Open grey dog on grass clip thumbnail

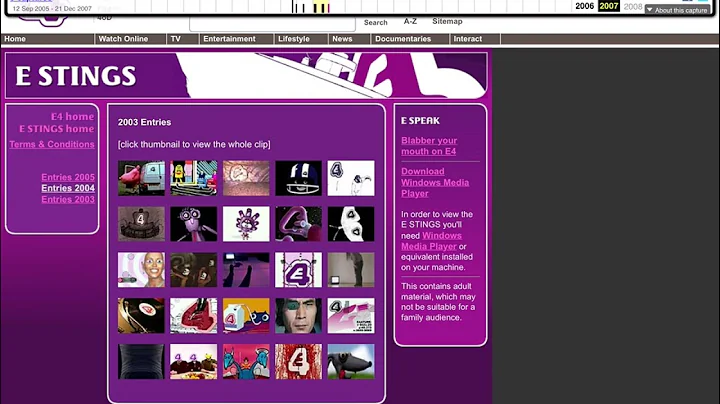click(351, 362)
